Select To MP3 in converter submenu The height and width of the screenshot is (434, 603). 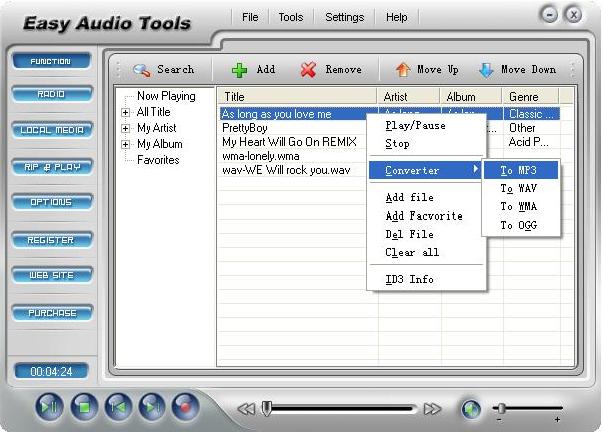point(521,170)
